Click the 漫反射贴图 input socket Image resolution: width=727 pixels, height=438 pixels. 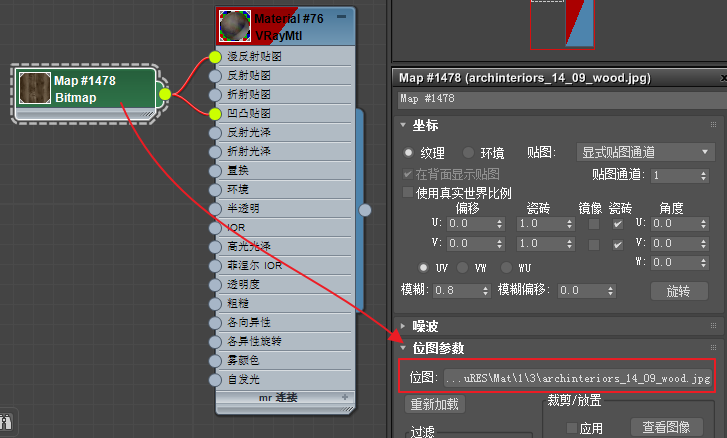click(x=214, y=57)
